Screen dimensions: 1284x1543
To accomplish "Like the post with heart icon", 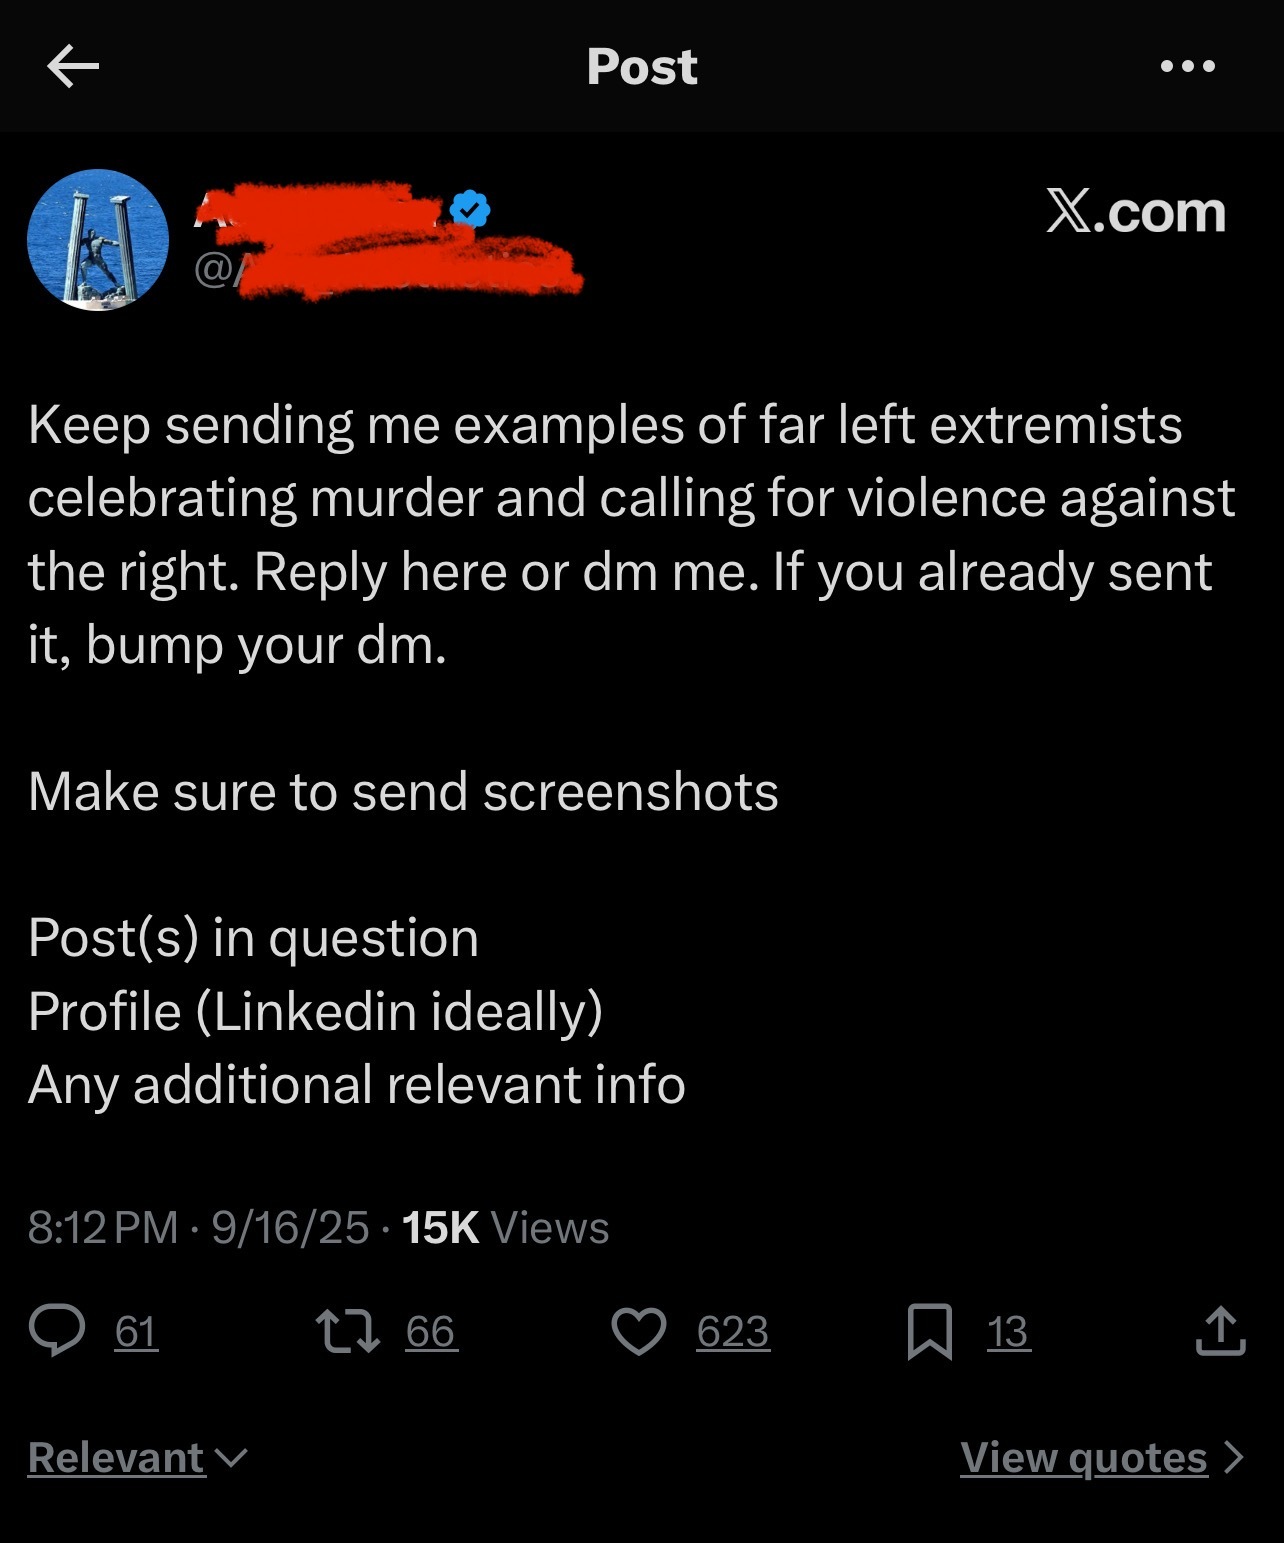I will click(x=638, y=1331).
